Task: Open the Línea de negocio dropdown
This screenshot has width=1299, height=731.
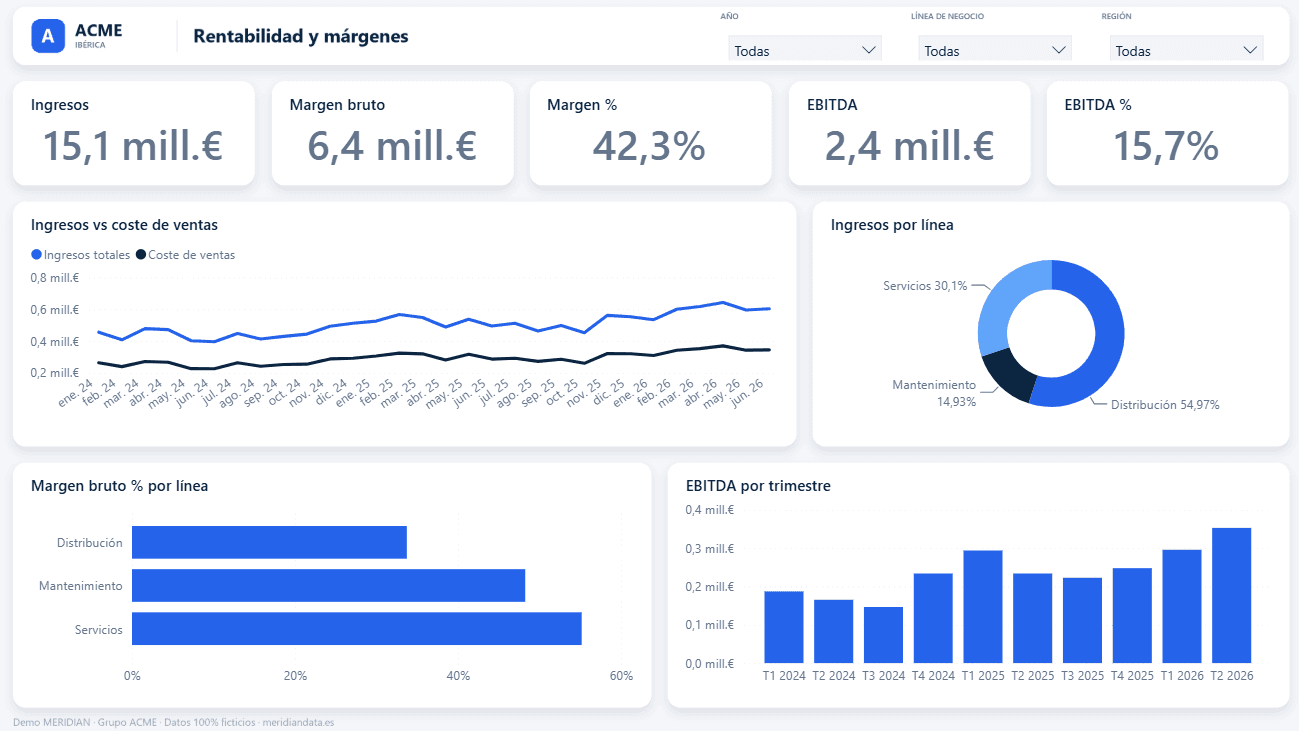Action: 995,50
